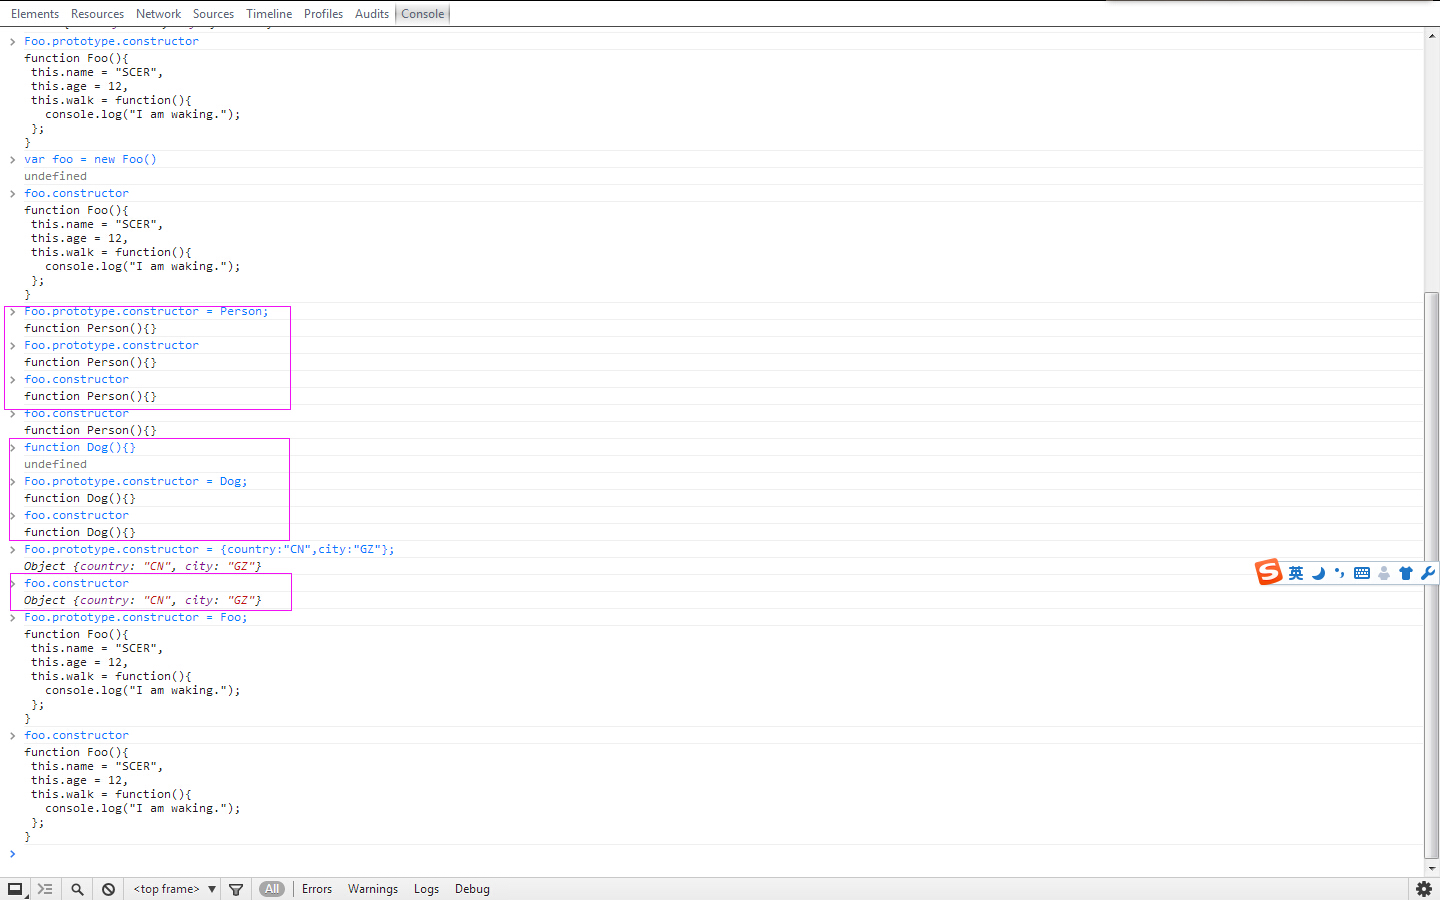Toggle Sogou English/Chinese mode indicator
The height and width of the screenshot is (900, 1440).
pyautogui.click(x=1296, y=573)
